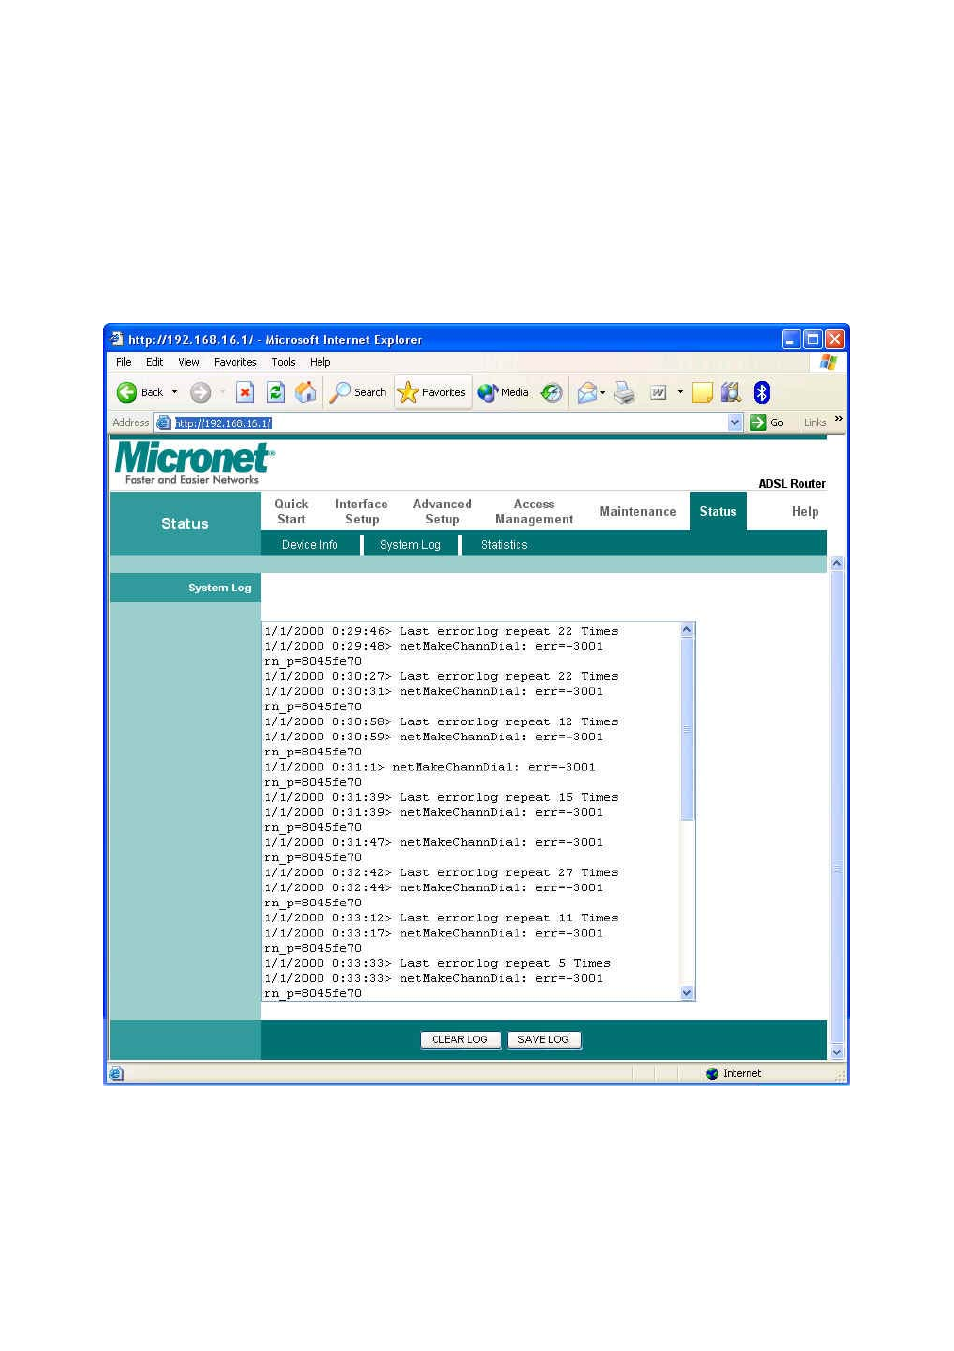Click the CLEAR LOG button
954x1351 pixels.
coord(460,1040)
